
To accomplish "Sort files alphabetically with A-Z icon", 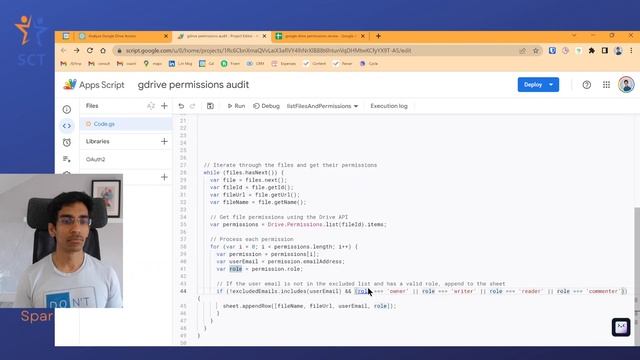I will click(x=151, y=106).
